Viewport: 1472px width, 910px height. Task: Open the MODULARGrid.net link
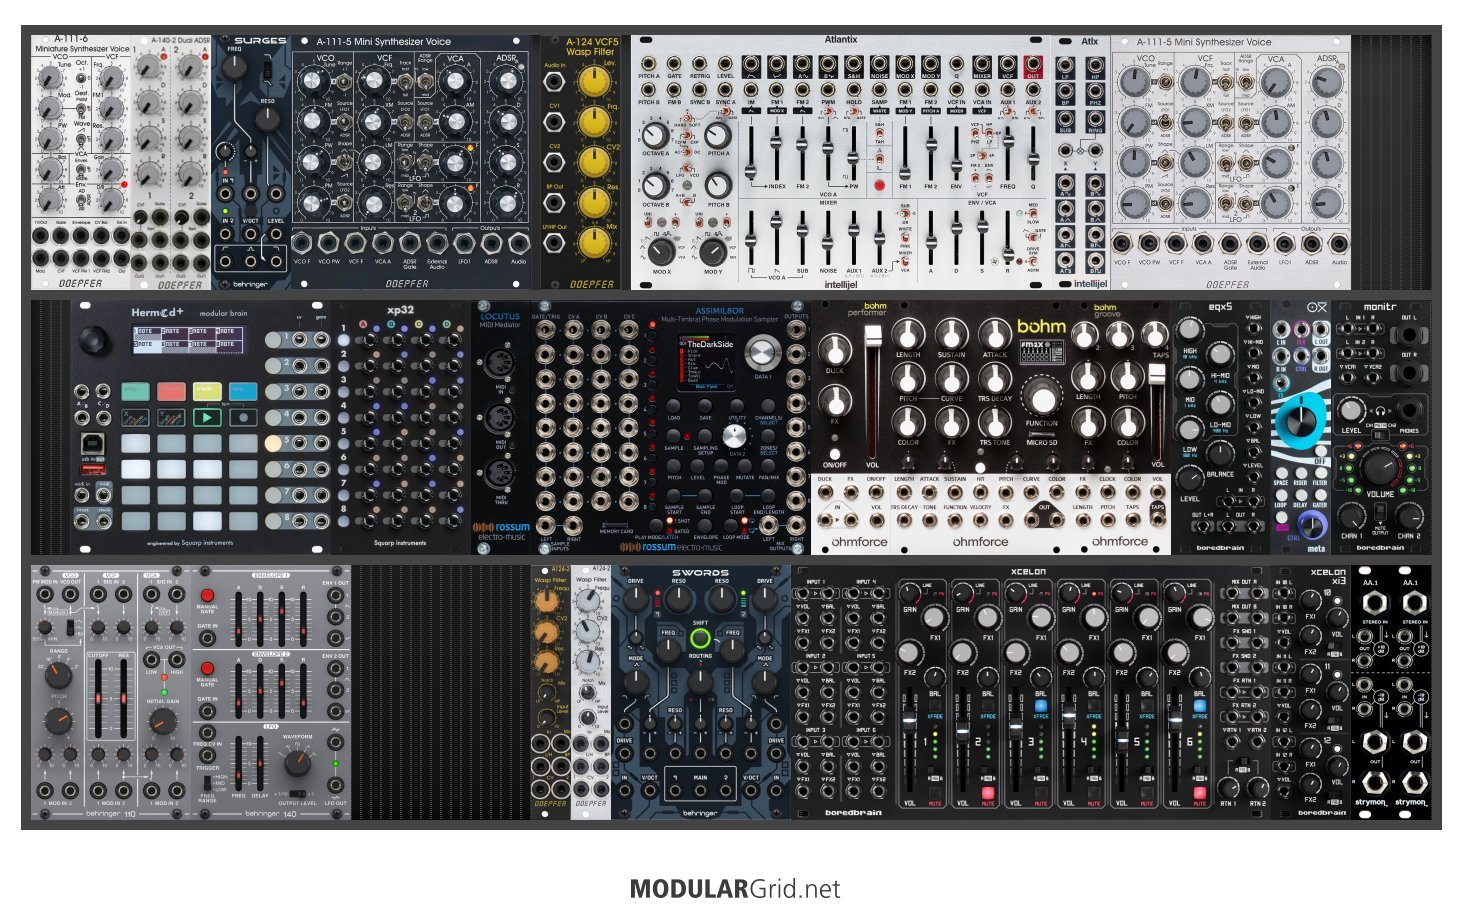[735, 889]
